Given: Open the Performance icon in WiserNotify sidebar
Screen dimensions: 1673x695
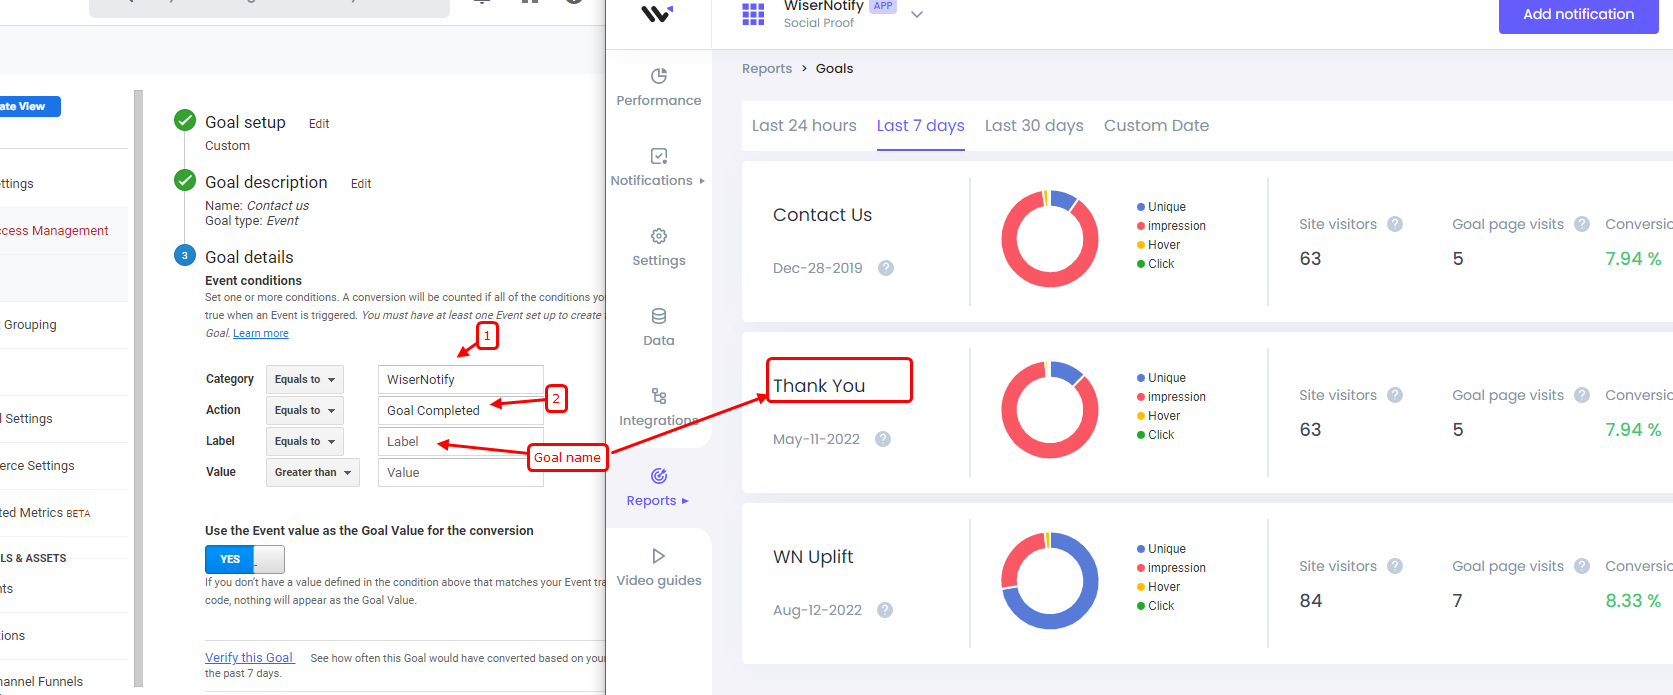Looking at the screenshot, I should tap(659, 76).
